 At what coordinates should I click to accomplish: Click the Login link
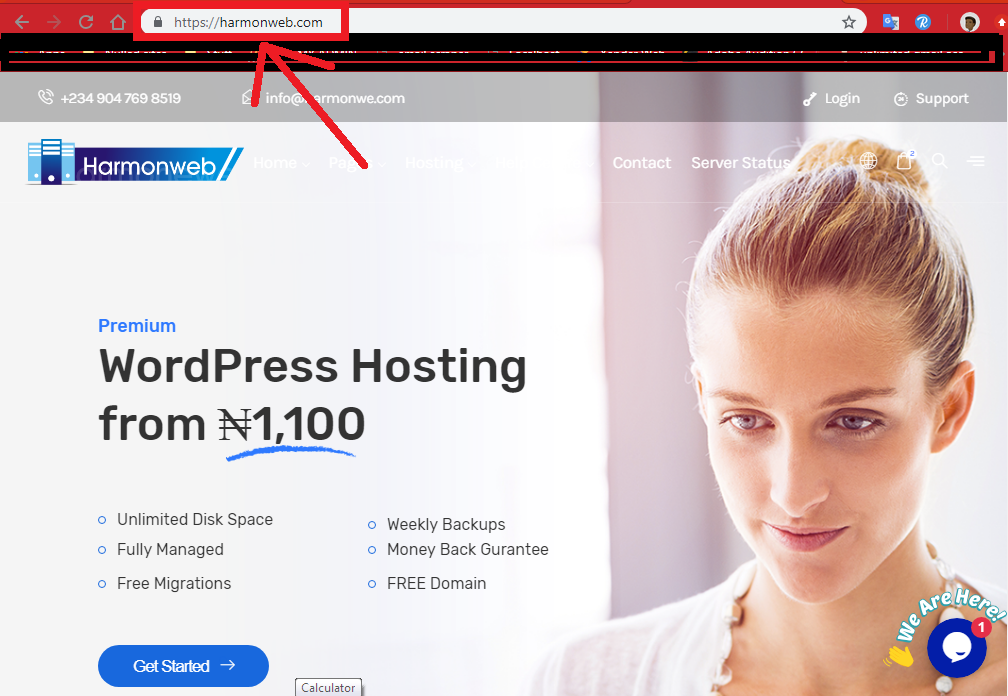(x=842, y=99)
